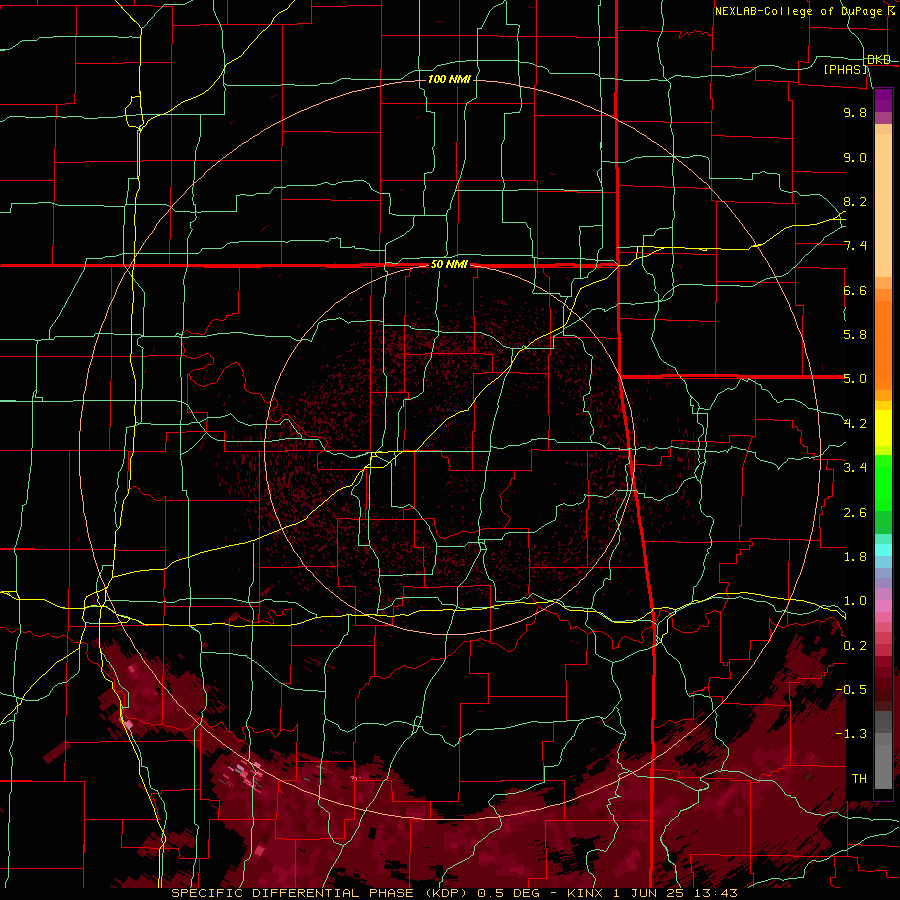This screenshot has height=900, width=900.
Task: Pick the orange band of color bar
Action: (x=883, y=344)
